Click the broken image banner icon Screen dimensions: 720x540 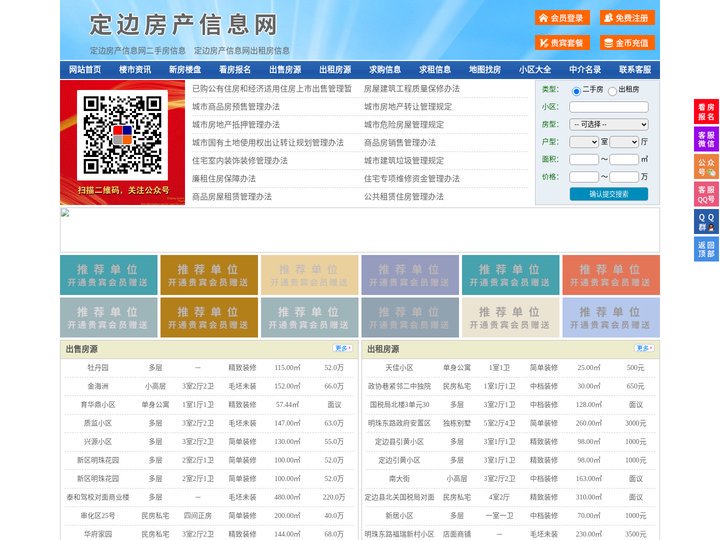65,213
